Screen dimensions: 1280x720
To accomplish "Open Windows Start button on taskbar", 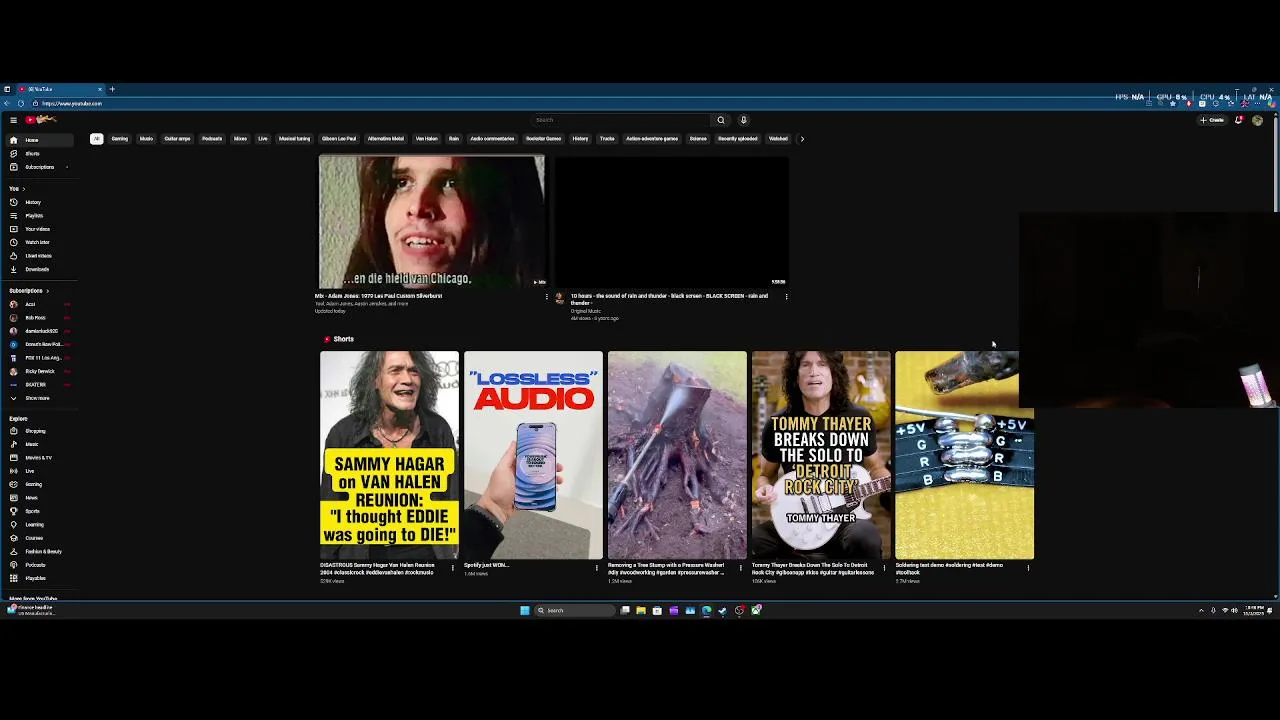I will click(x=524, y=610).
